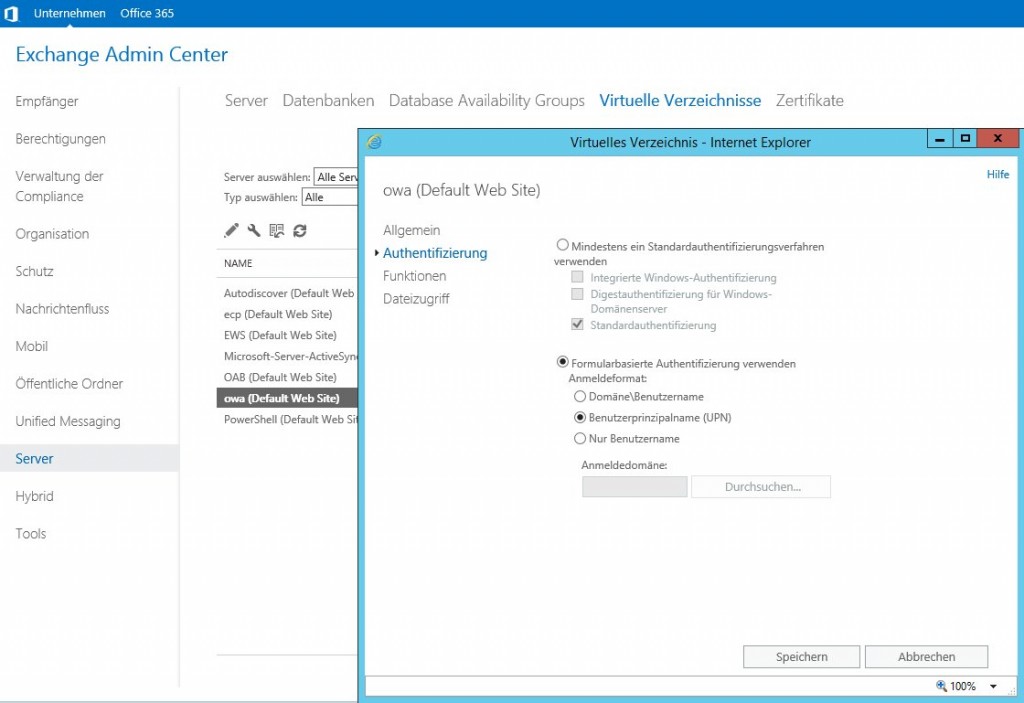Open the 'Server auswählen' dropdown
This screenshot has width=1024, height=703.
point(336,177)
